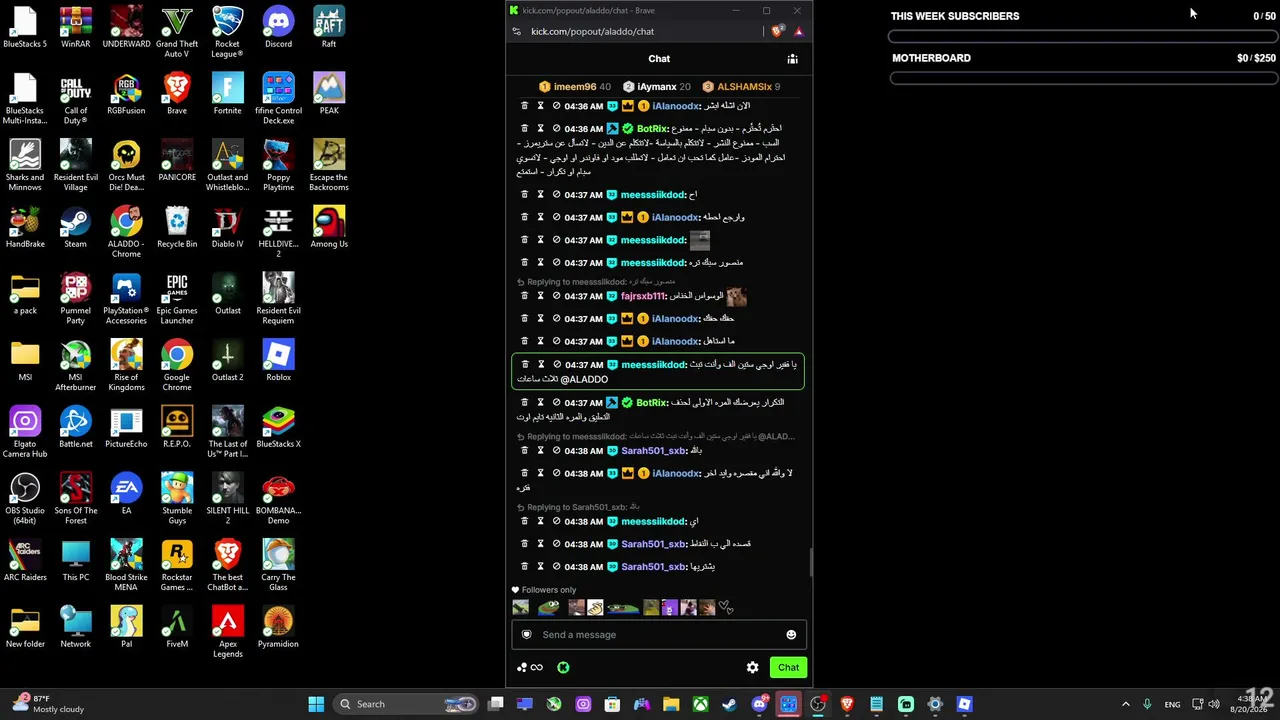Click BotRix username in 04:37 AM message
The image size is (1280, 720).
coord(651,402)
